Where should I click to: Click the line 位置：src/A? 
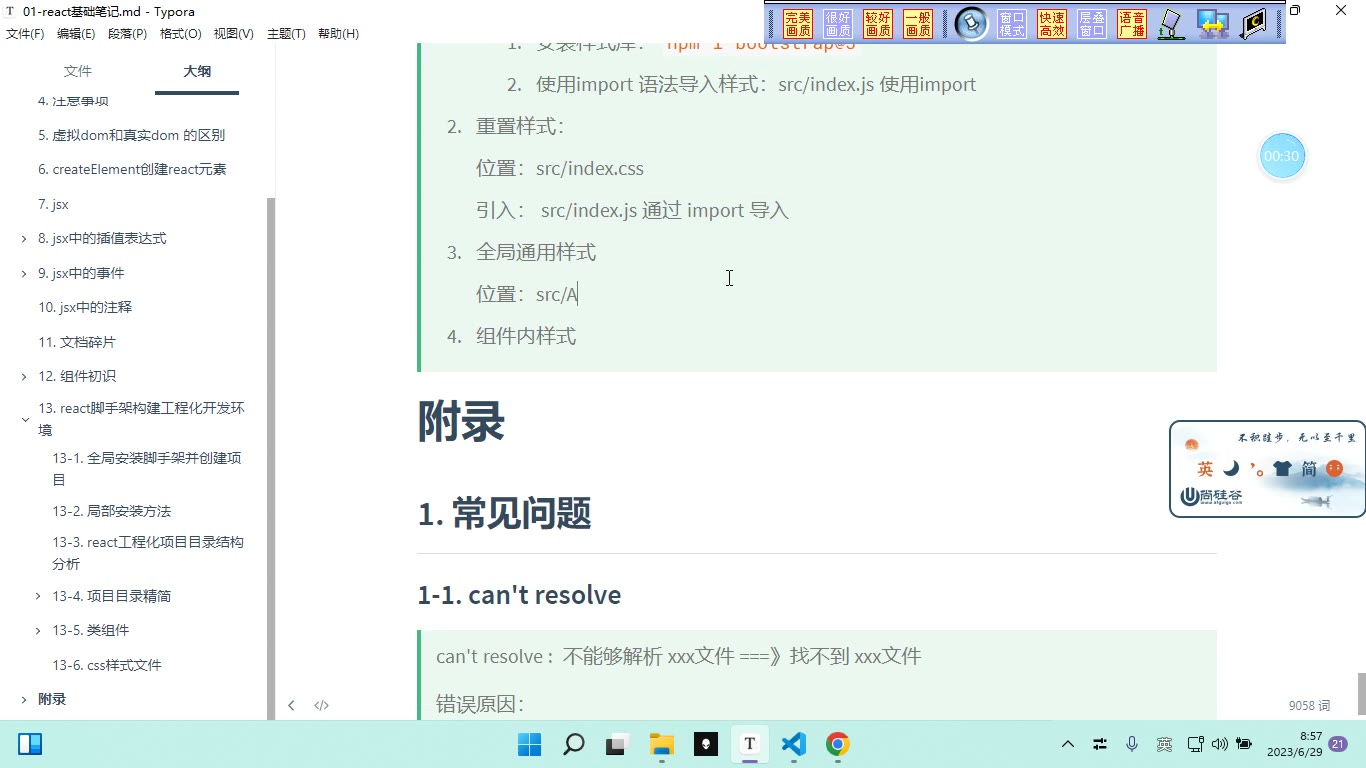point(527,294)
